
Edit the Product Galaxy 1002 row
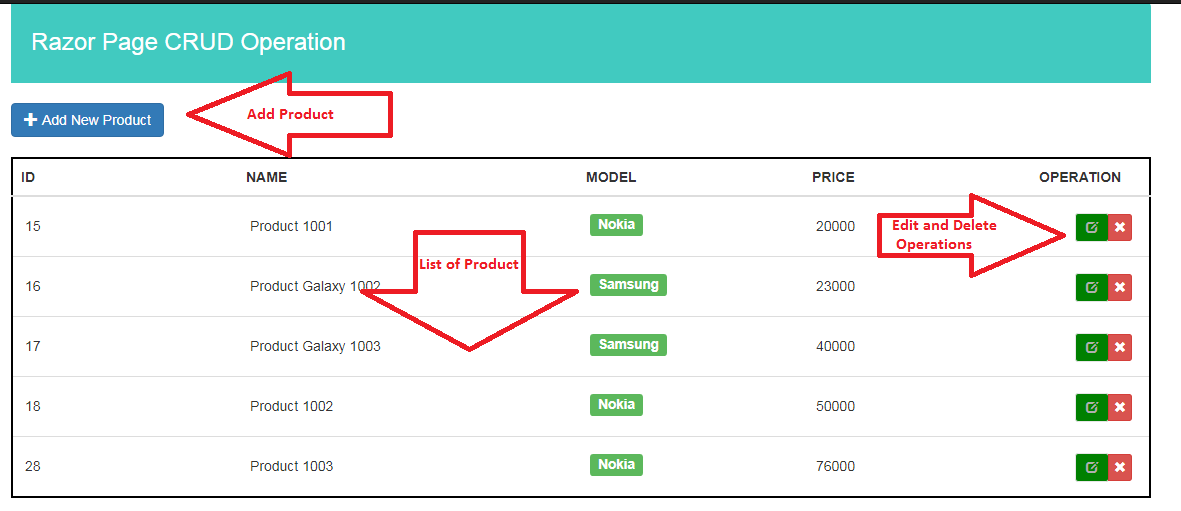coord(1091,287)
